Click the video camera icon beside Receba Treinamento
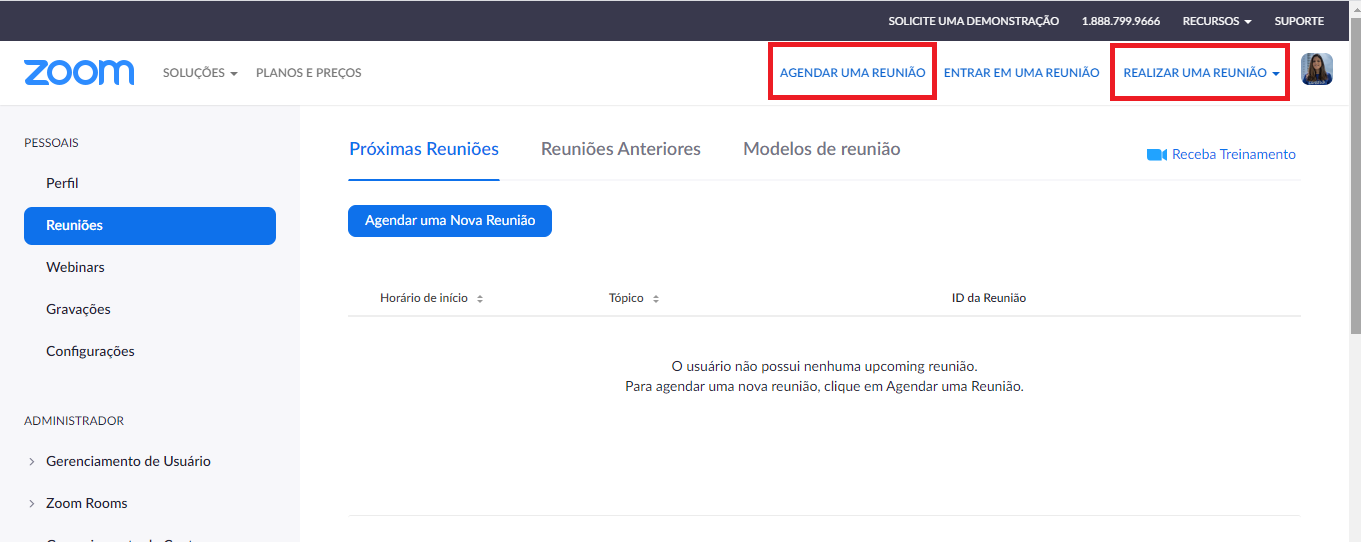1361x542 pixels. (x=1156, y=155)
